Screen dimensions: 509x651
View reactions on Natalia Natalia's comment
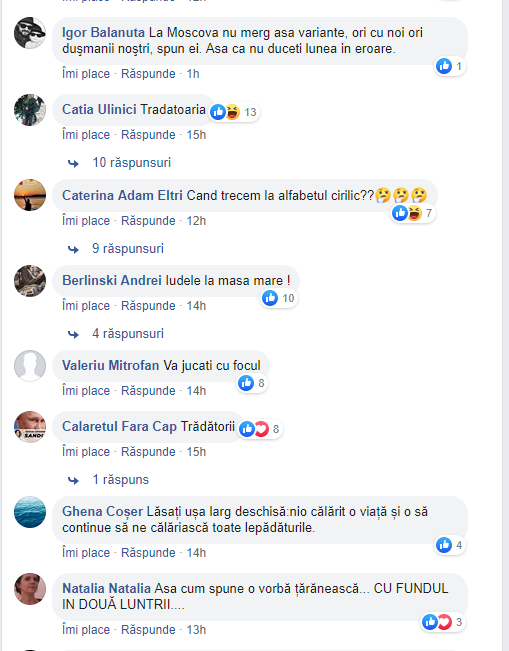tap(443, 622)
